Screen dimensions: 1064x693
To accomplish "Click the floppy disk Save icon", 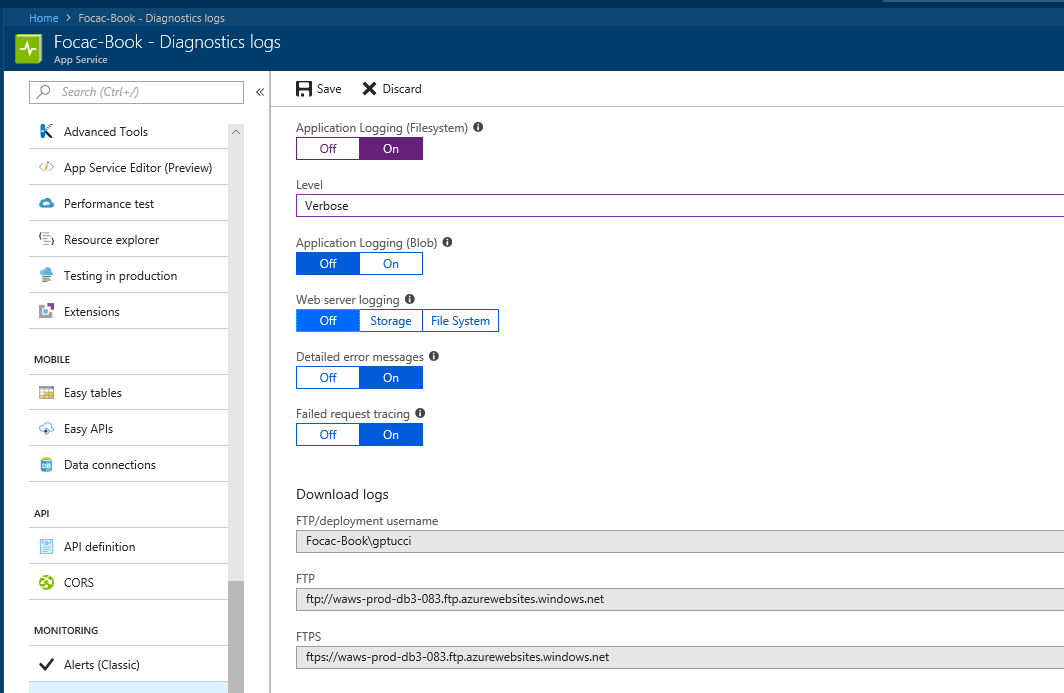I will [x=304, y=89].
